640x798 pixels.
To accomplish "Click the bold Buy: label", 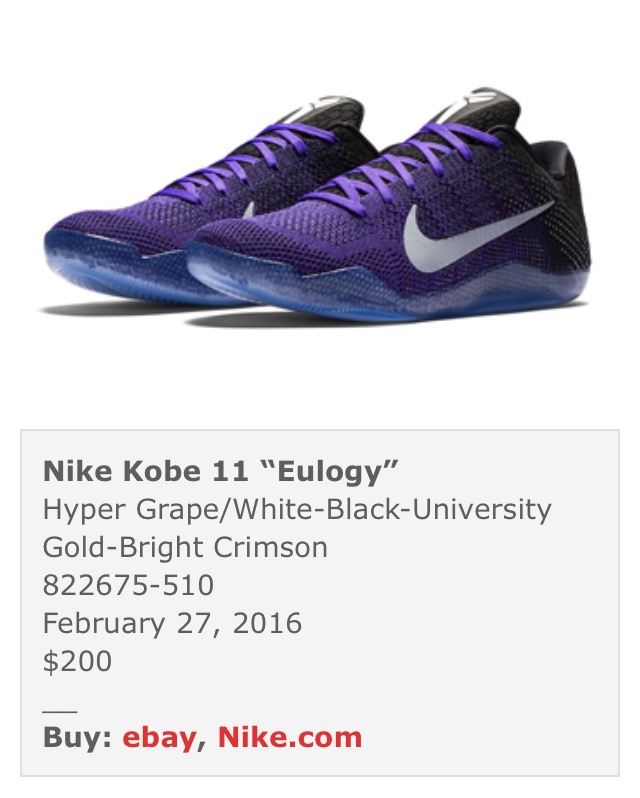I will 77,737.
